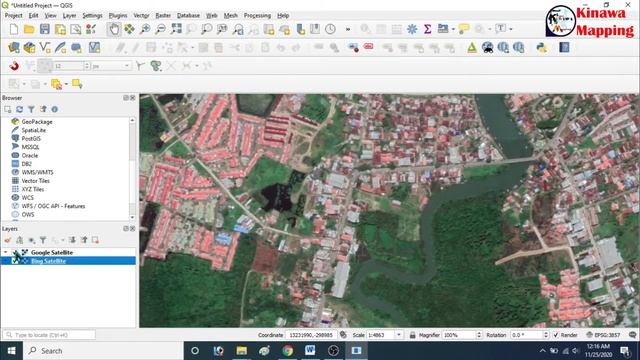Open Word from the taskbar
Viewport: 640px width, 360px height.
coord(310,351)
